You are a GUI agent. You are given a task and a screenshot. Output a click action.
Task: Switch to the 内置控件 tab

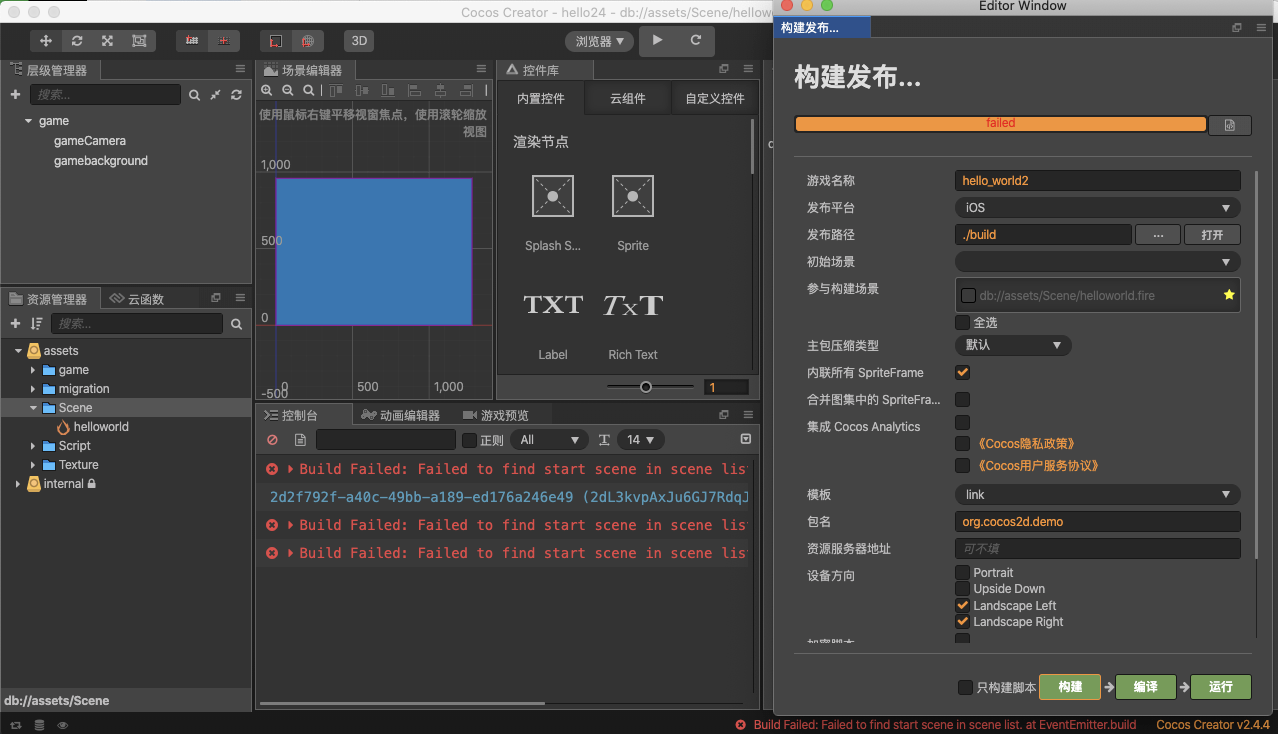pyautogui.click(x=541, y=99)
